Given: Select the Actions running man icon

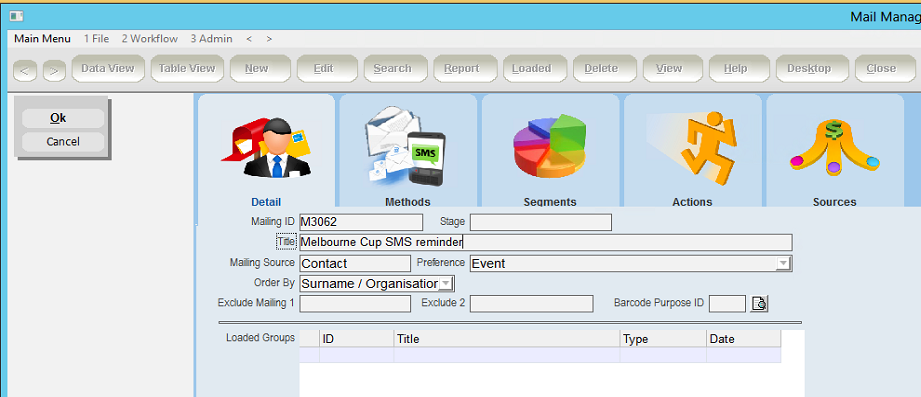Looking at the screenshot, I should [x=692, y=144].
